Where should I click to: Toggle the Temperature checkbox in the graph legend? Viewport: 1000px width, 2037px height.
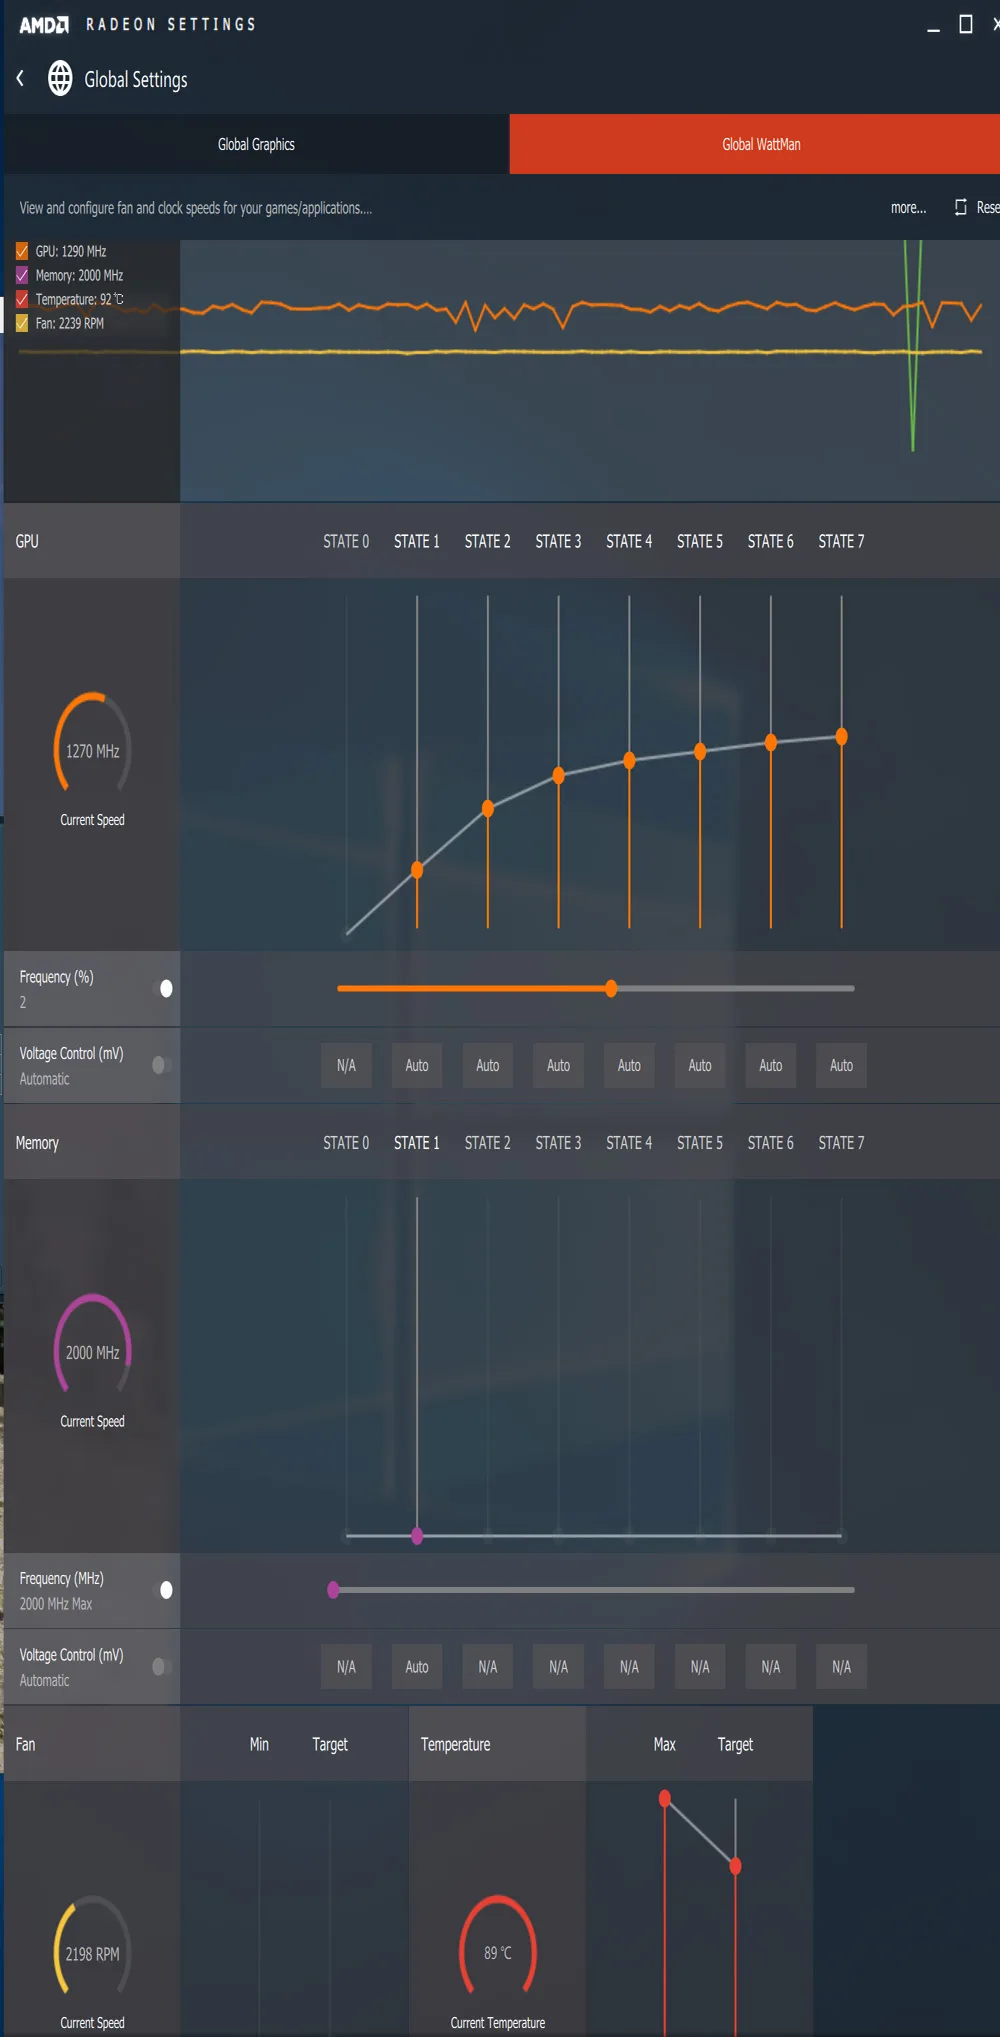click(x=22, y=299)
